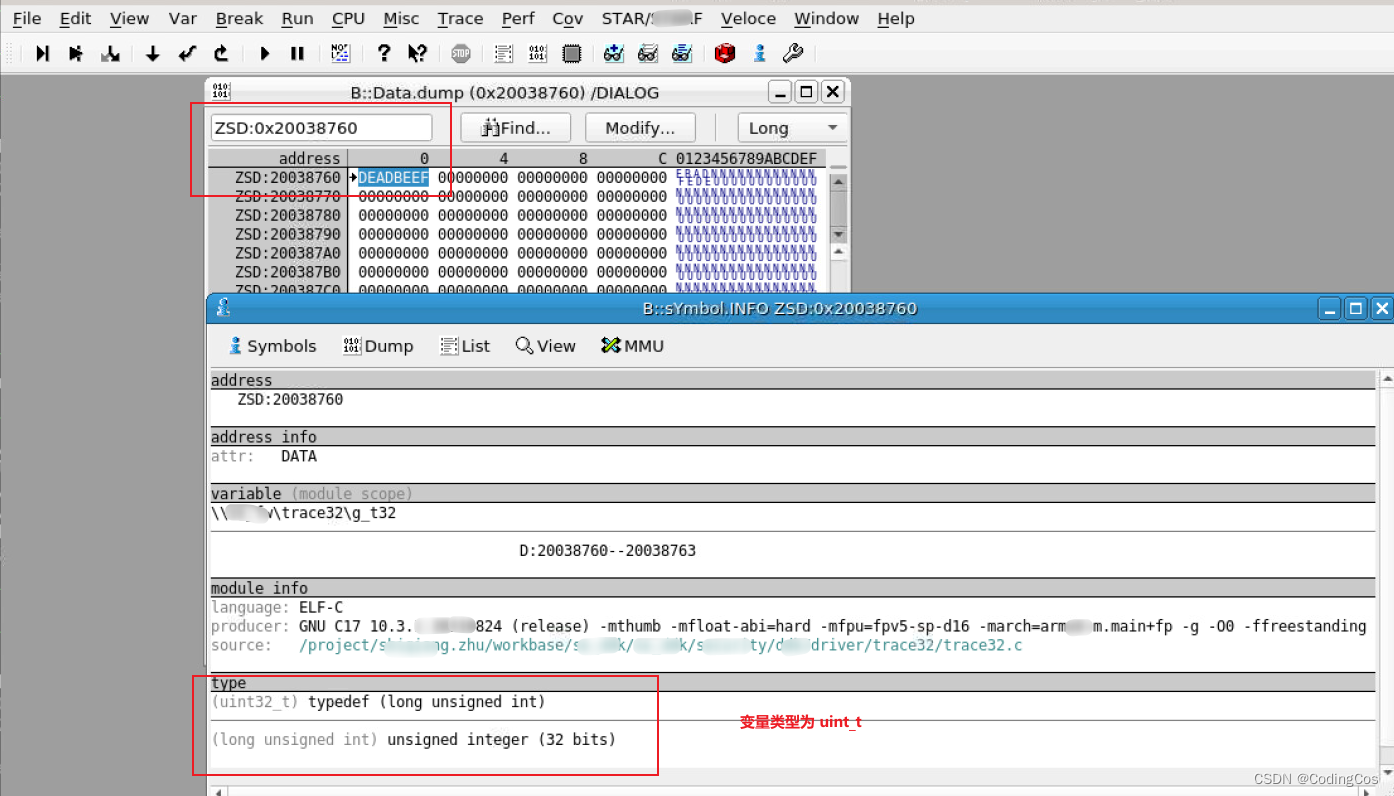Open the trace32.c source path link
Viewport: 1394px width, 796px height.
coord(661,645)
